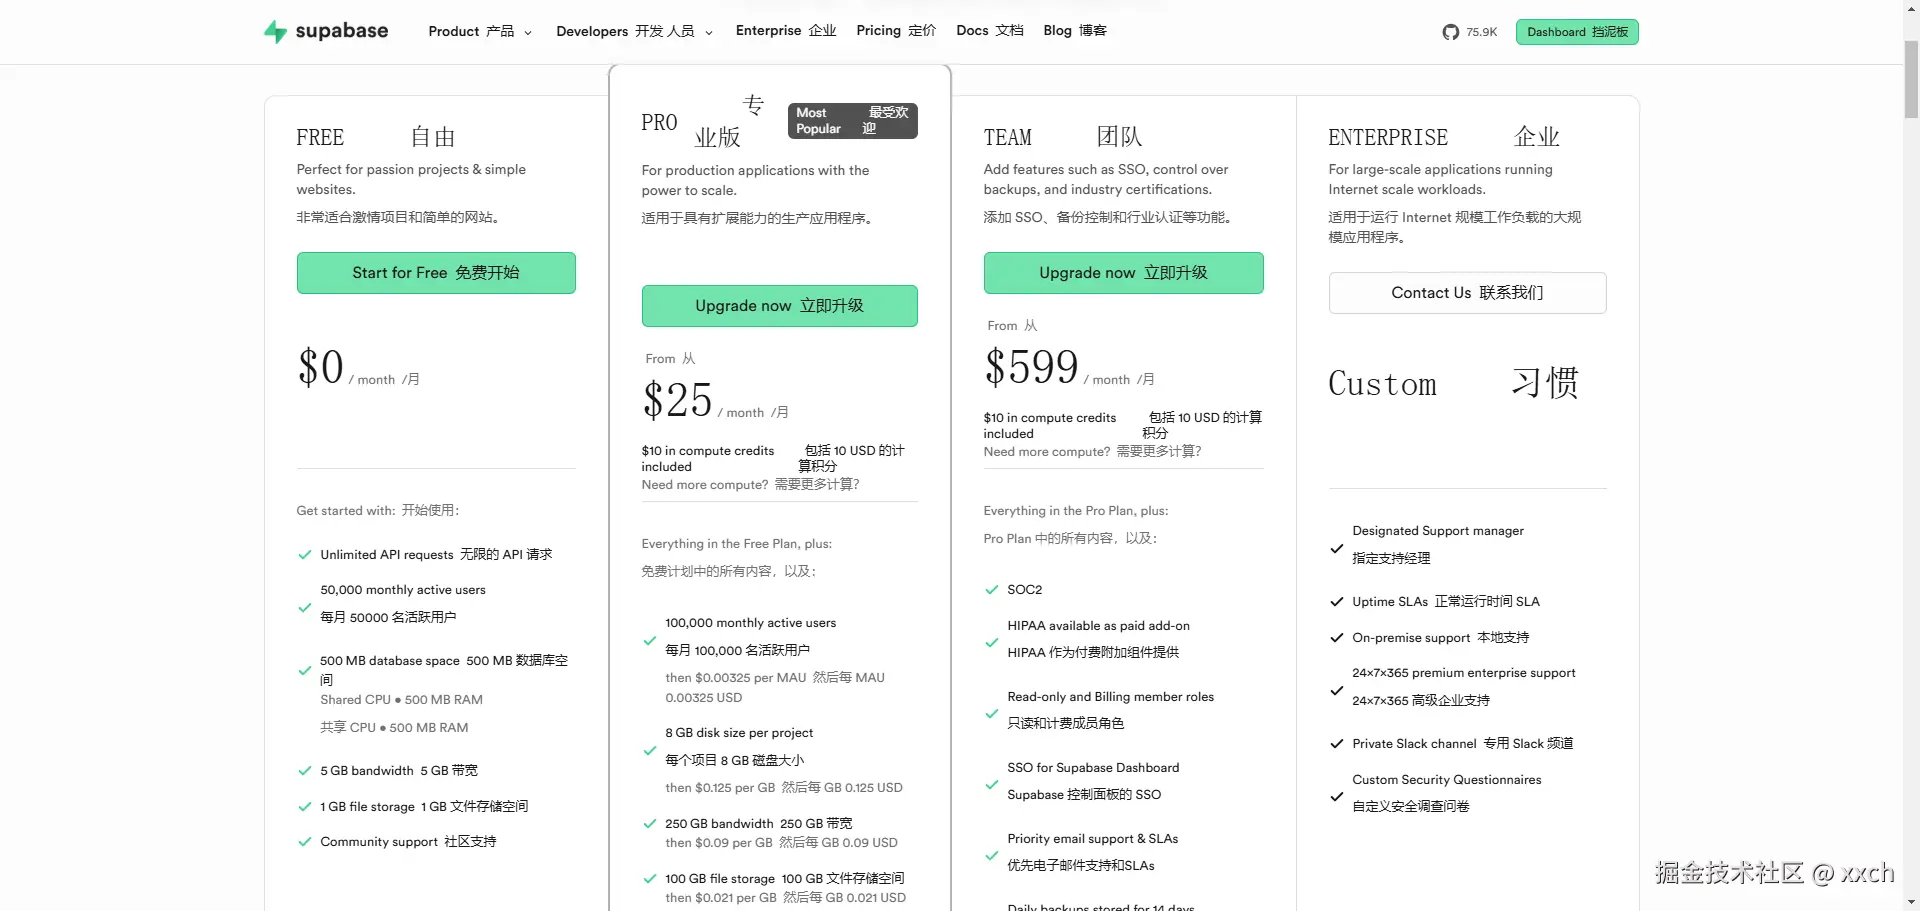Click checkmark beside Unlimited API requests
The height and width of the screenshot is (911, 1920).
(305, 555)
